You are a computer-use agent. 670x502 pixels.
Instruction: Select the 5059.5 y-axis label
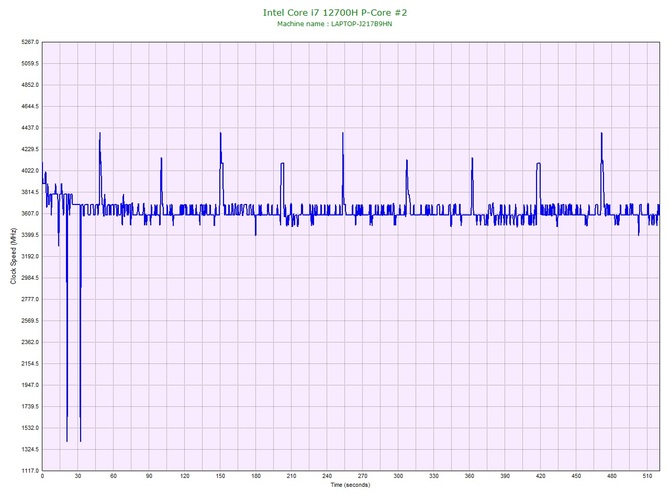click(x=30, y=63)
